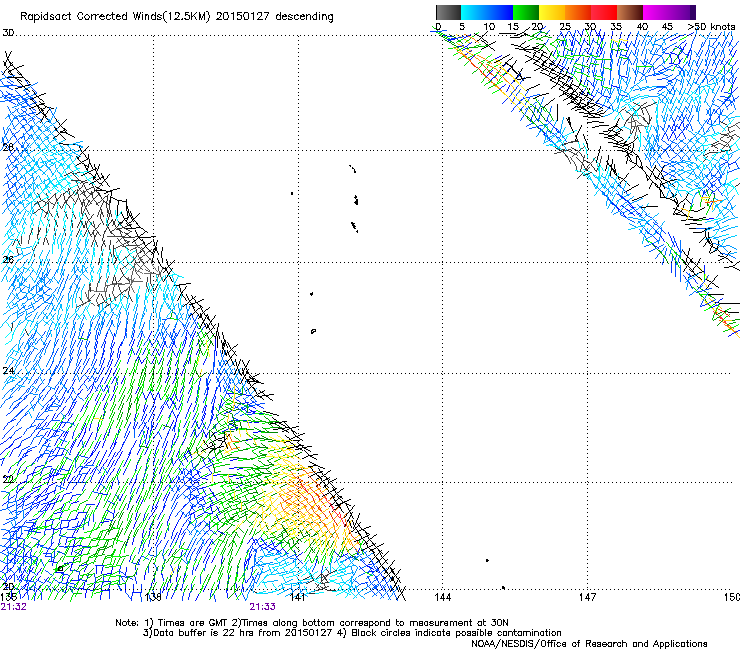Click the note line 'Times are GMT'

pos(193,623)
